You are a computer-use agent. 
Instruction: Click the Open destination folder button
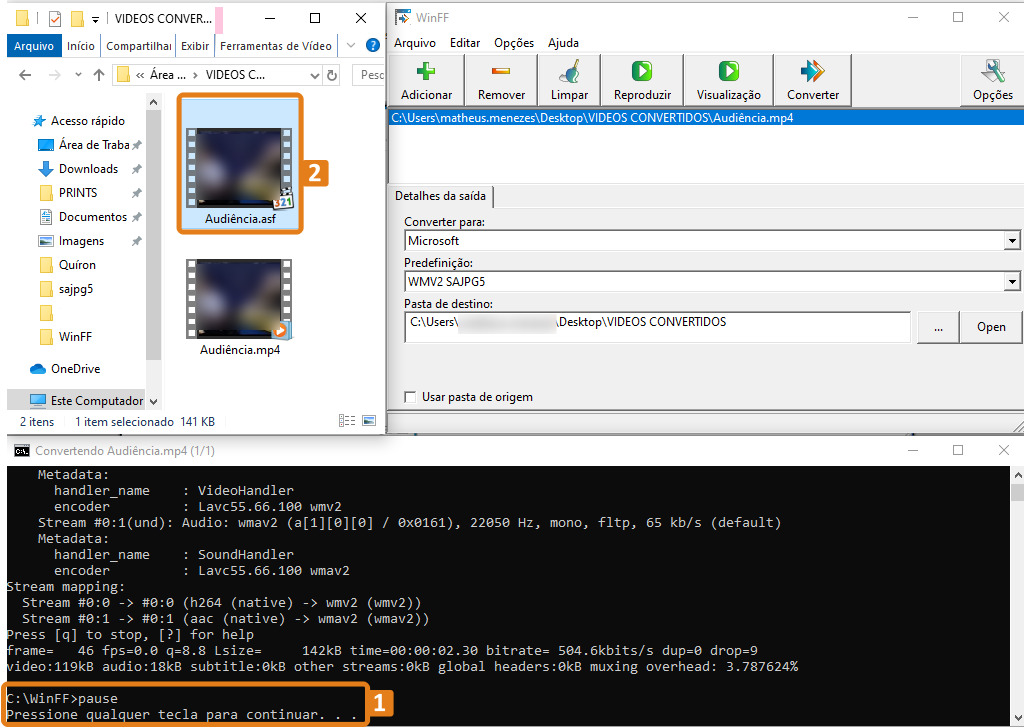991,327
